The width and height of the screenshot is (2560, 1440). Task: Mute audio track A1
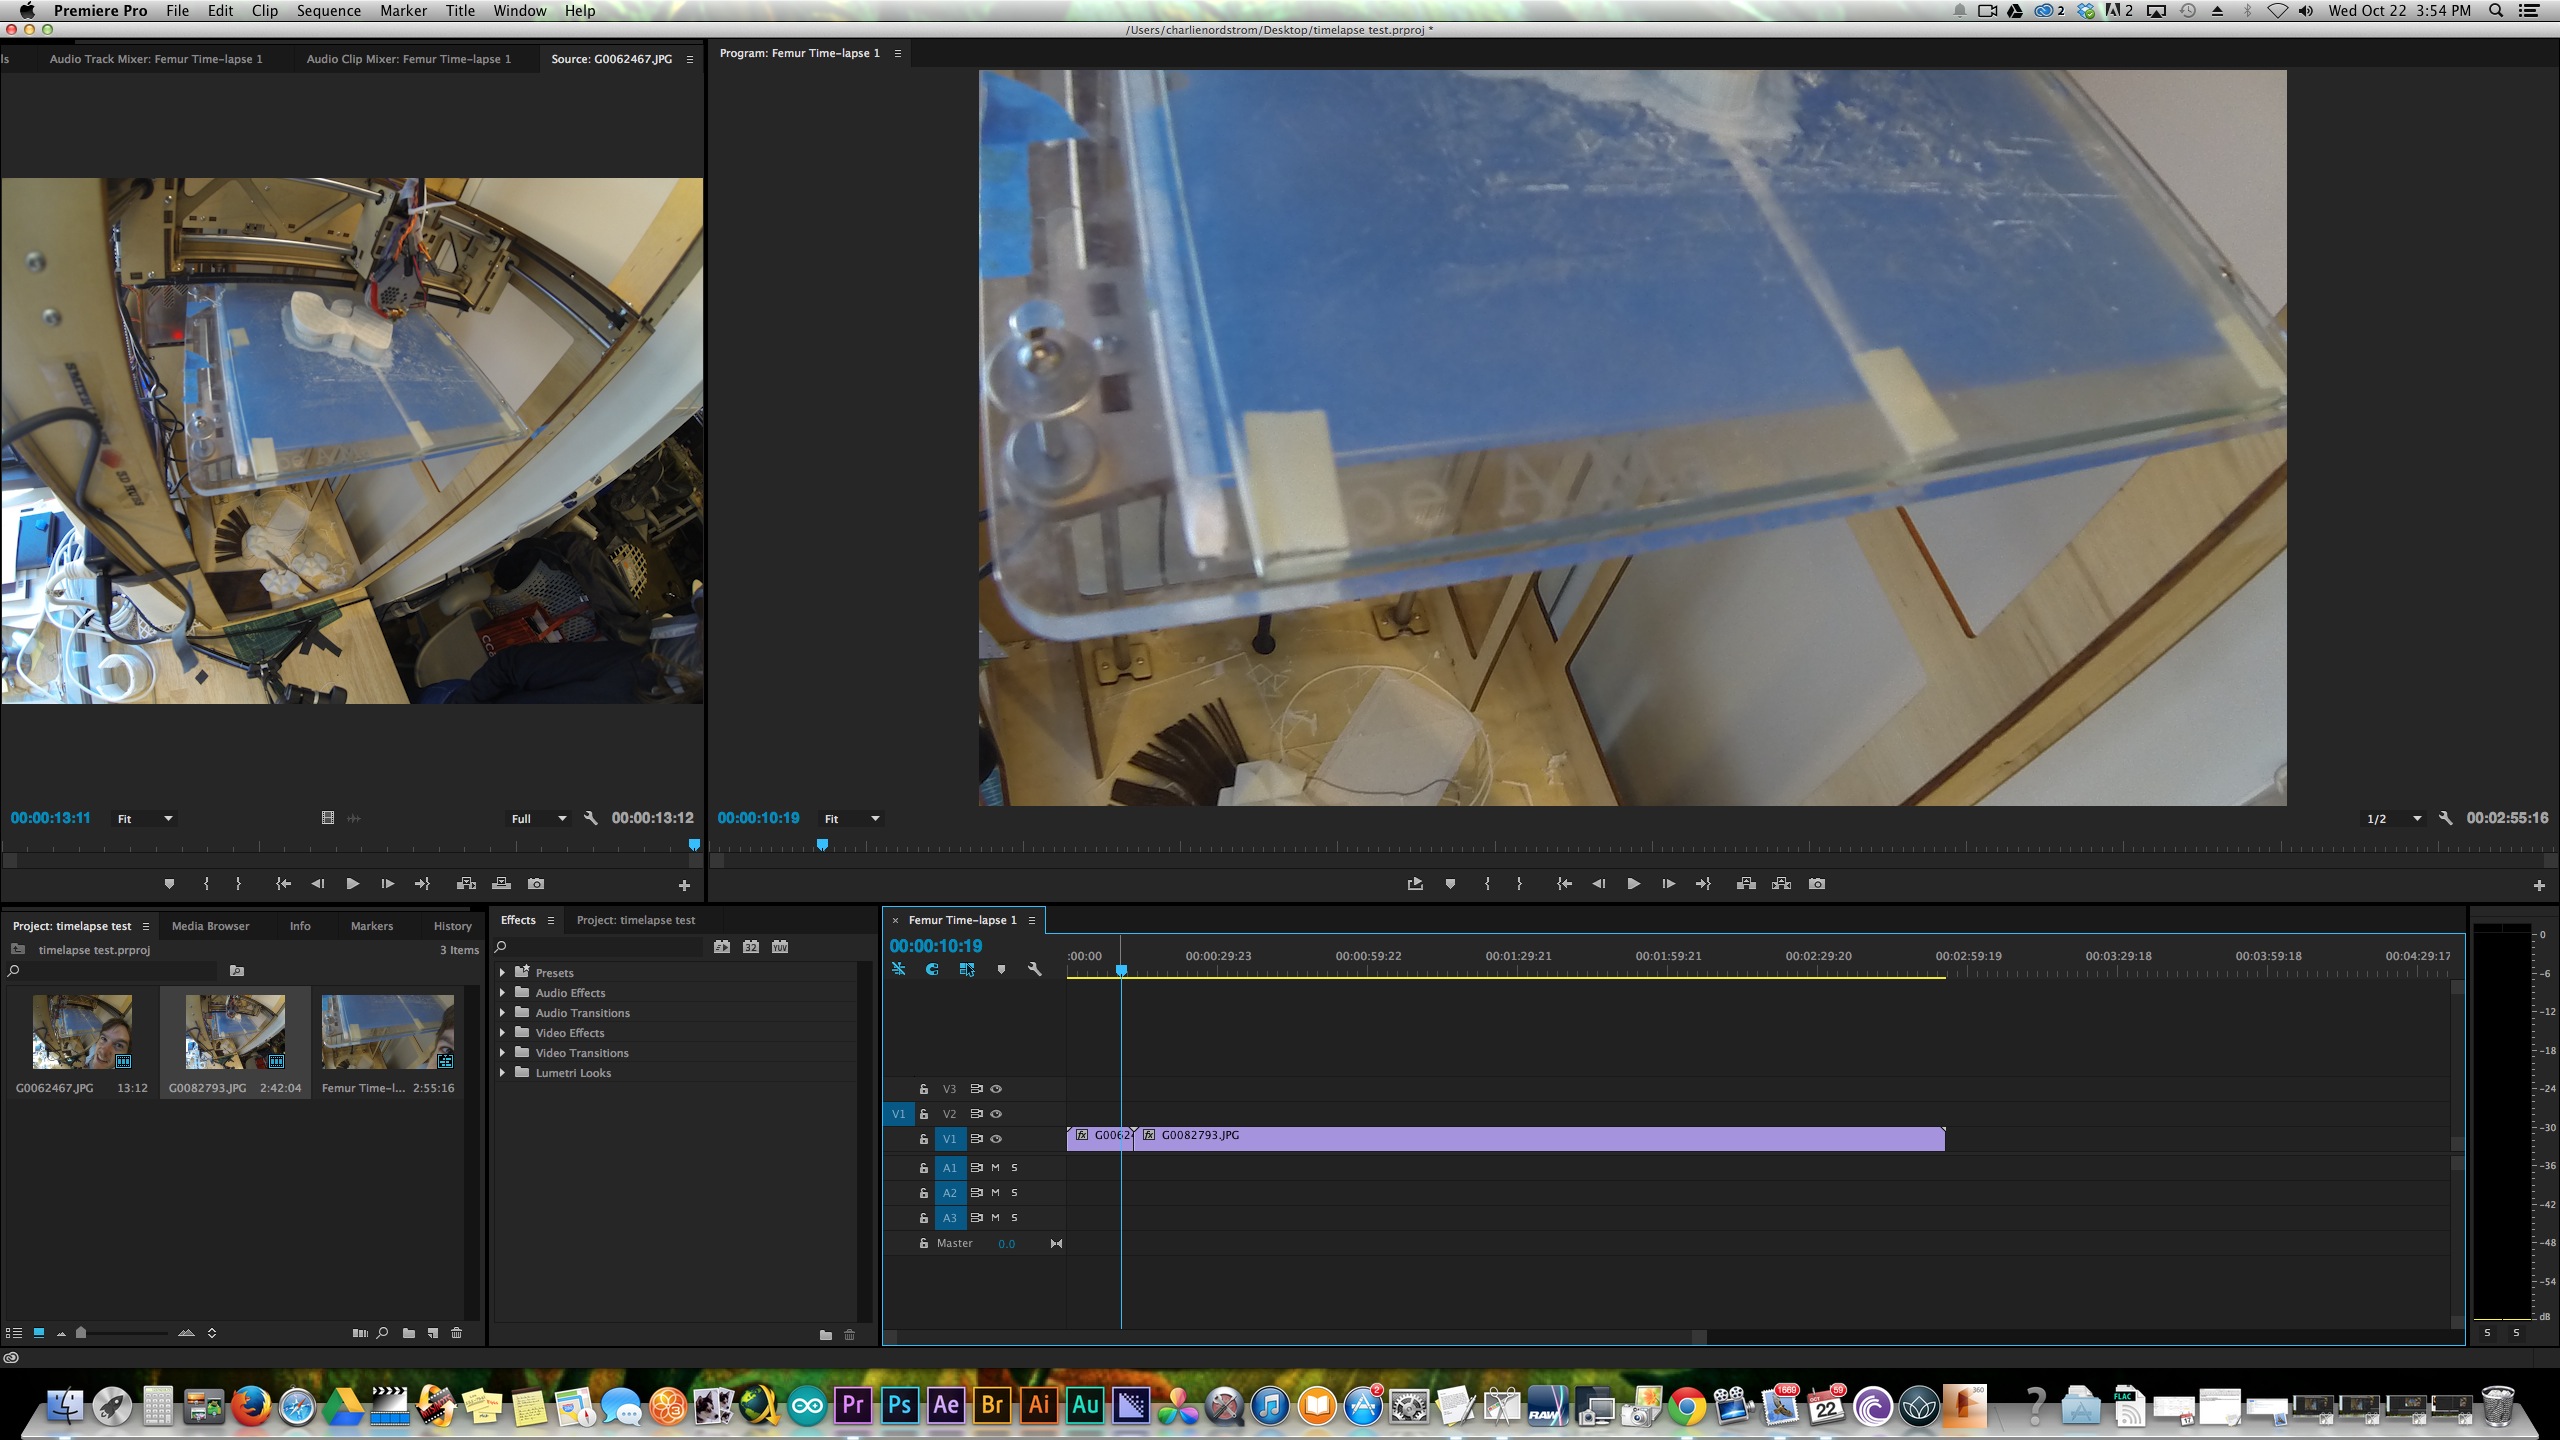[x=995, y=1168]
